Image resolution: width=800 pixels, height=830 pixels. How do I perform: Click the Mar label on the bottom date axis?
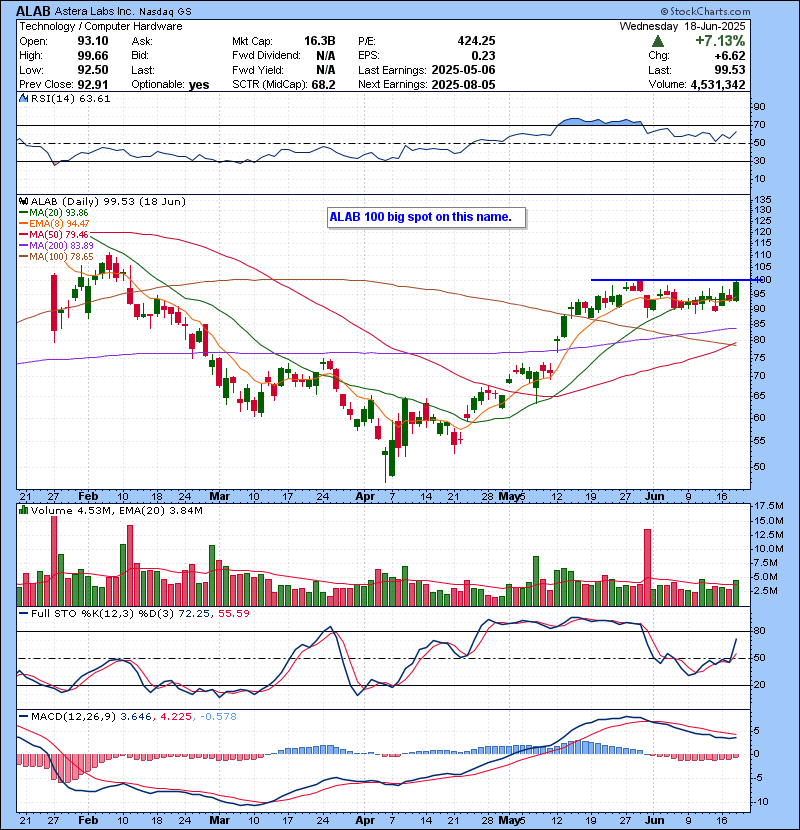pos(219,820)
